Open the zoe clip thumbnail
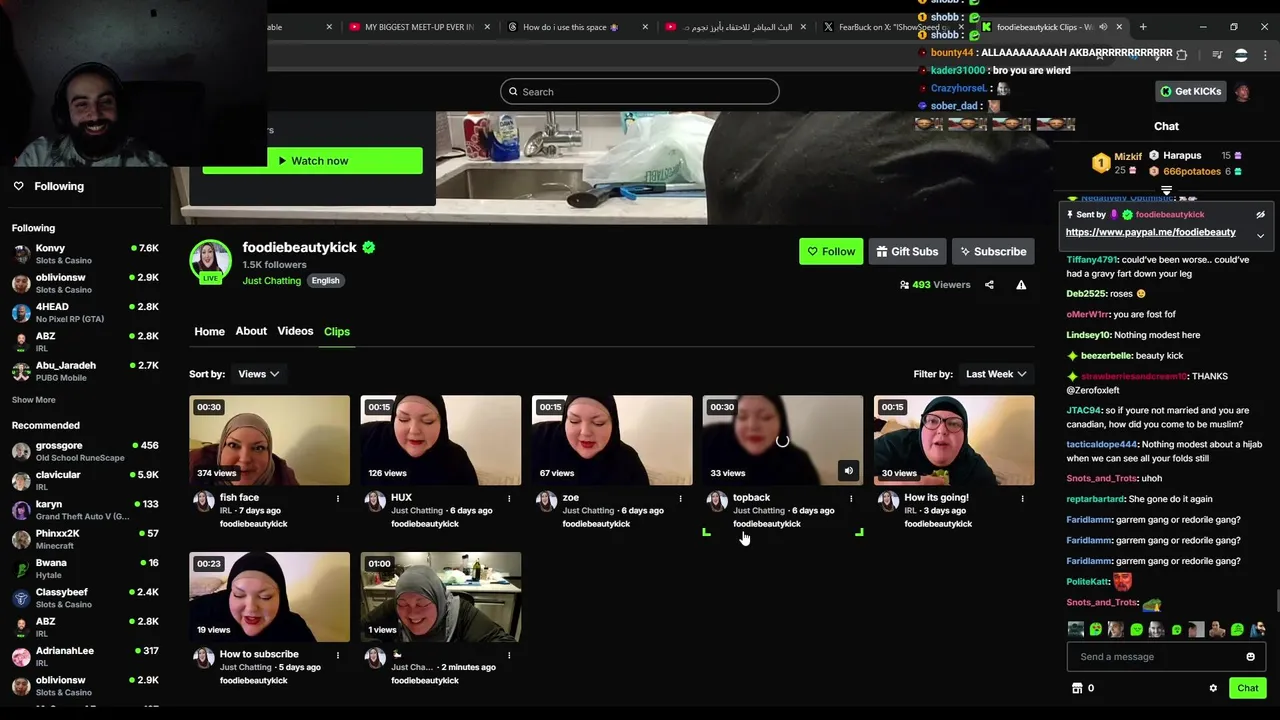The width and height of the screenshot is (1280, 720). 612,440
